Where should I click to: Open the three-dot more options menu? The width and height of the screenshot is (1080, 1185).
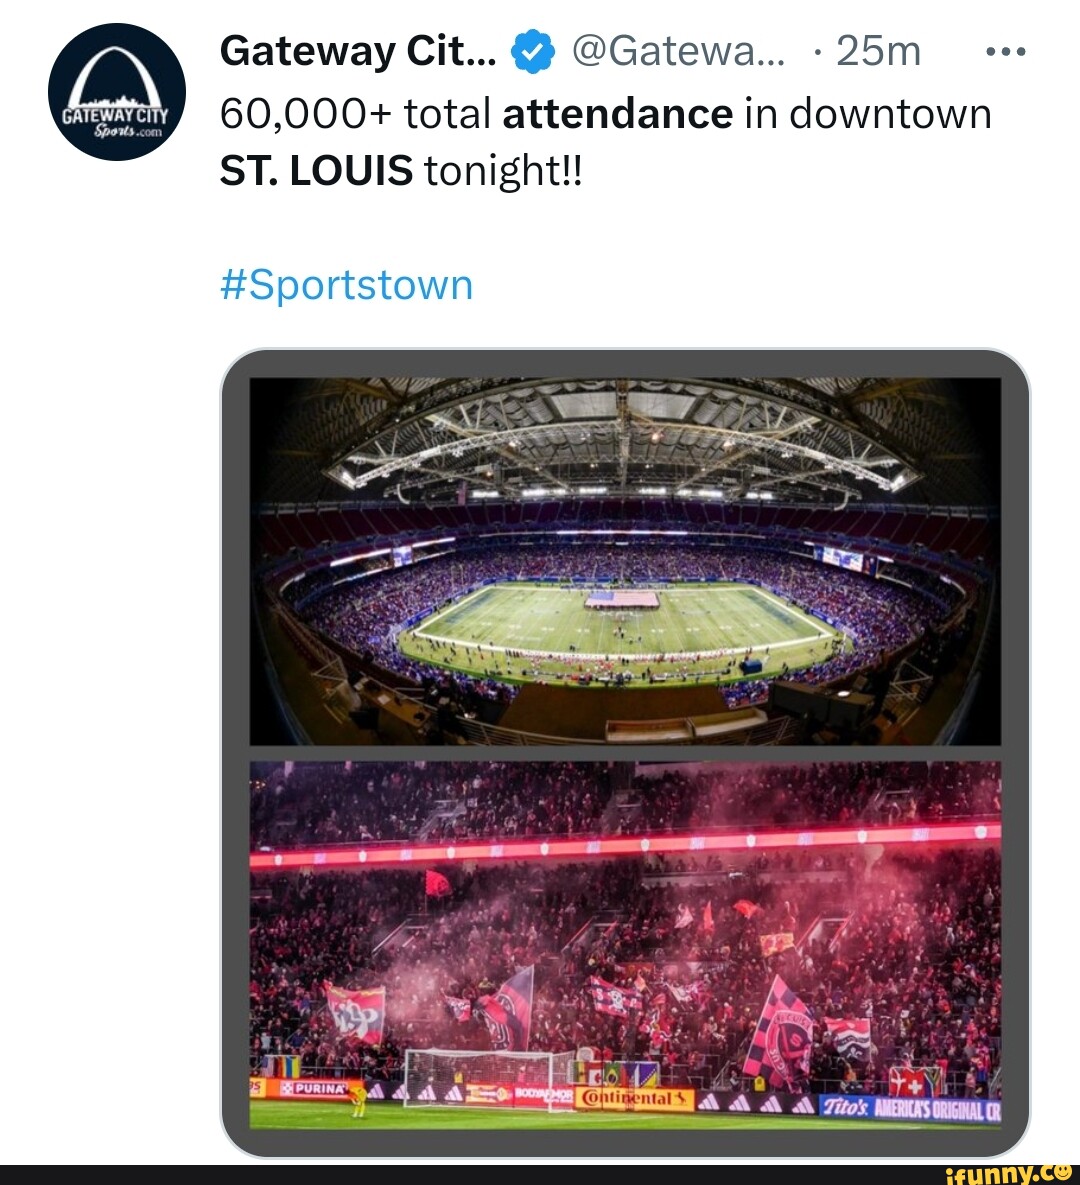click(1005, 49)
